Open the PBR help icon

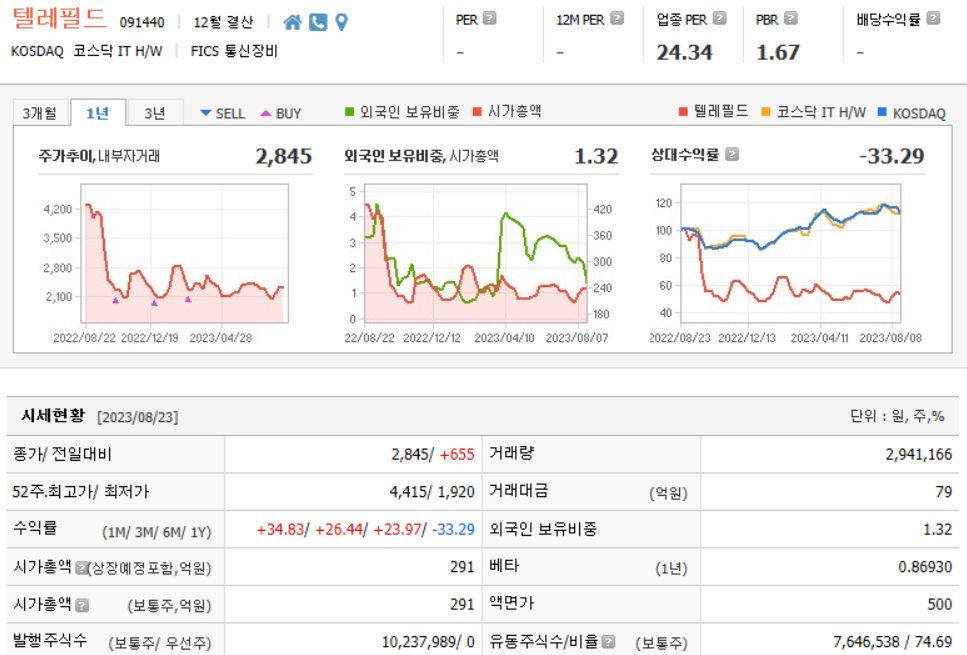coord(790,16)
